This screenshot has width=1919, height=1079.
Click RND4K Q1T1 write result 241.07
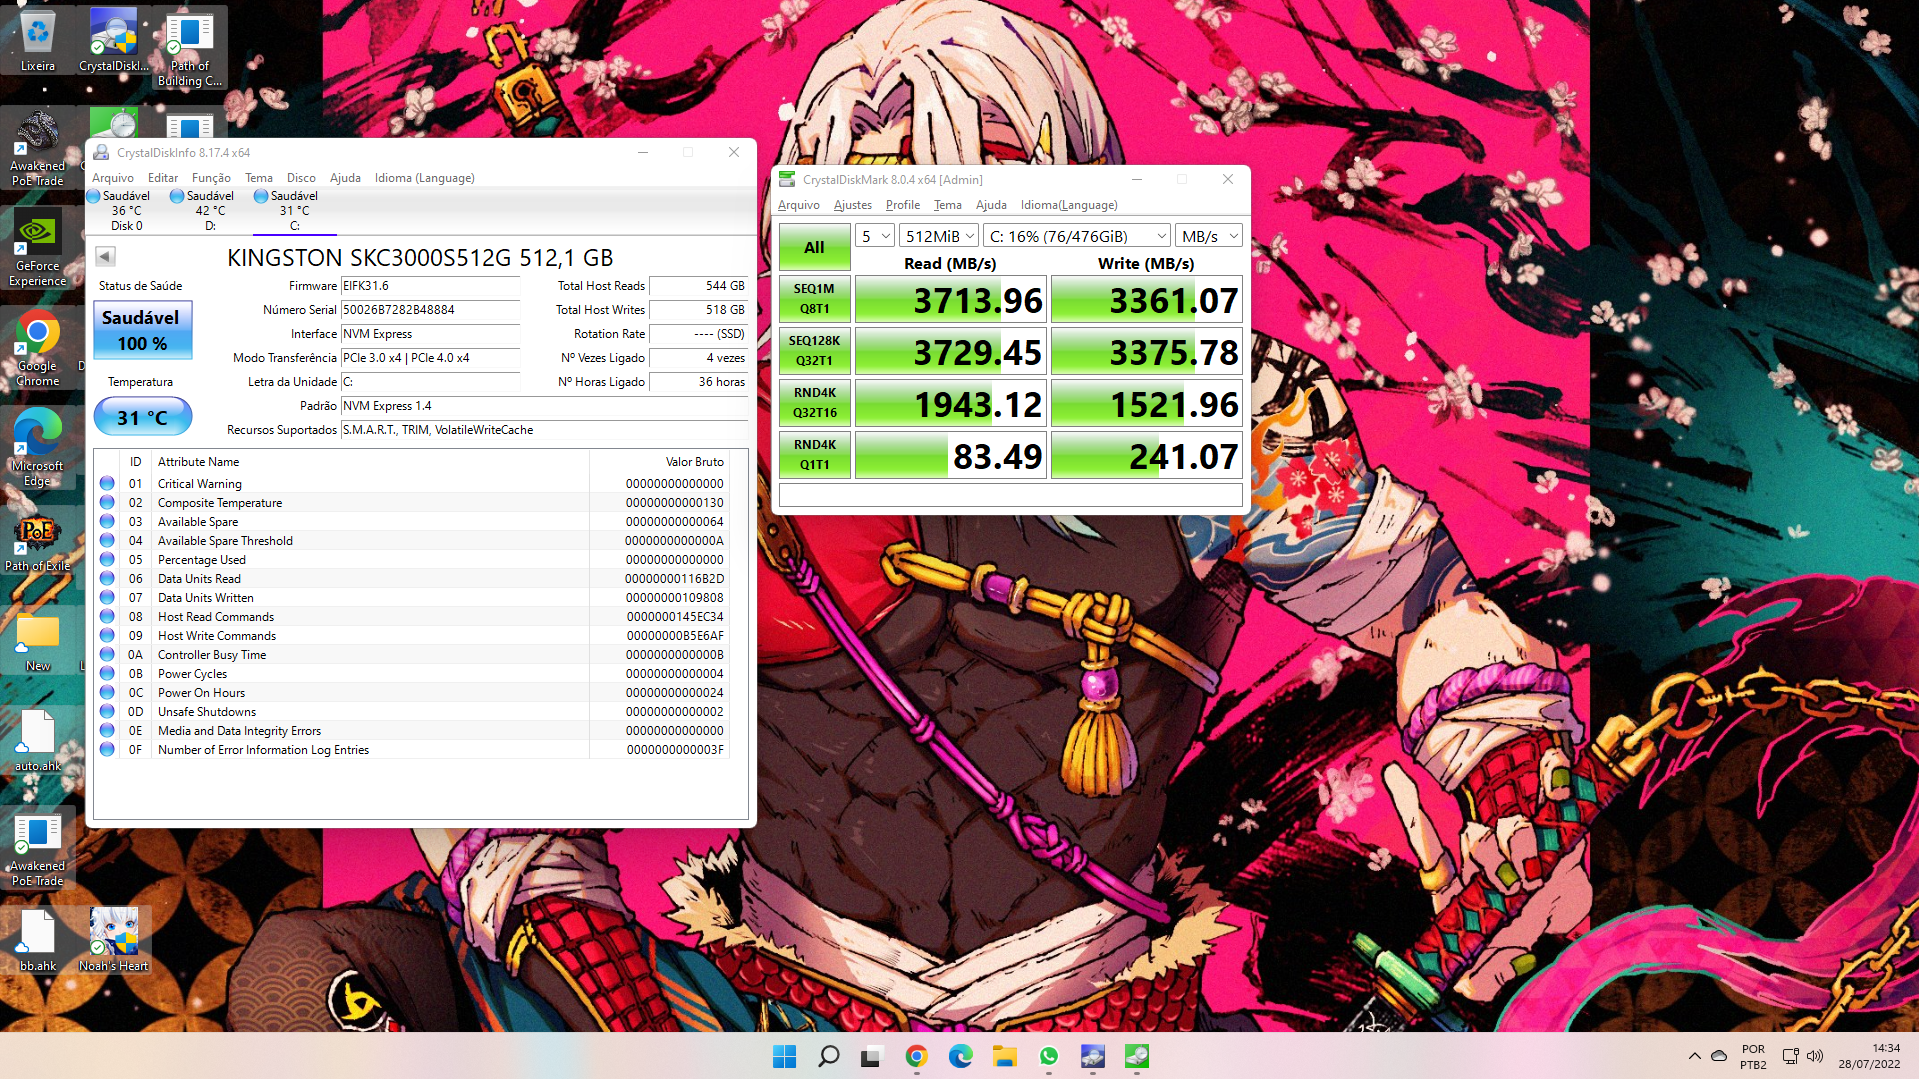pos(1146,455)
